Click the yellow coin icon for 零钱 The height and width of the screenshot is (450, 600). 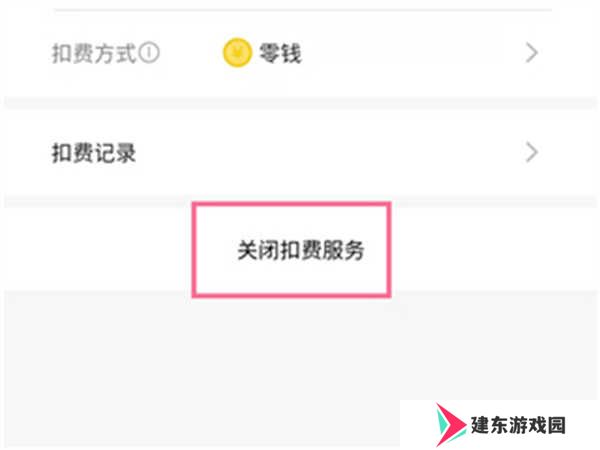[237, 52]
